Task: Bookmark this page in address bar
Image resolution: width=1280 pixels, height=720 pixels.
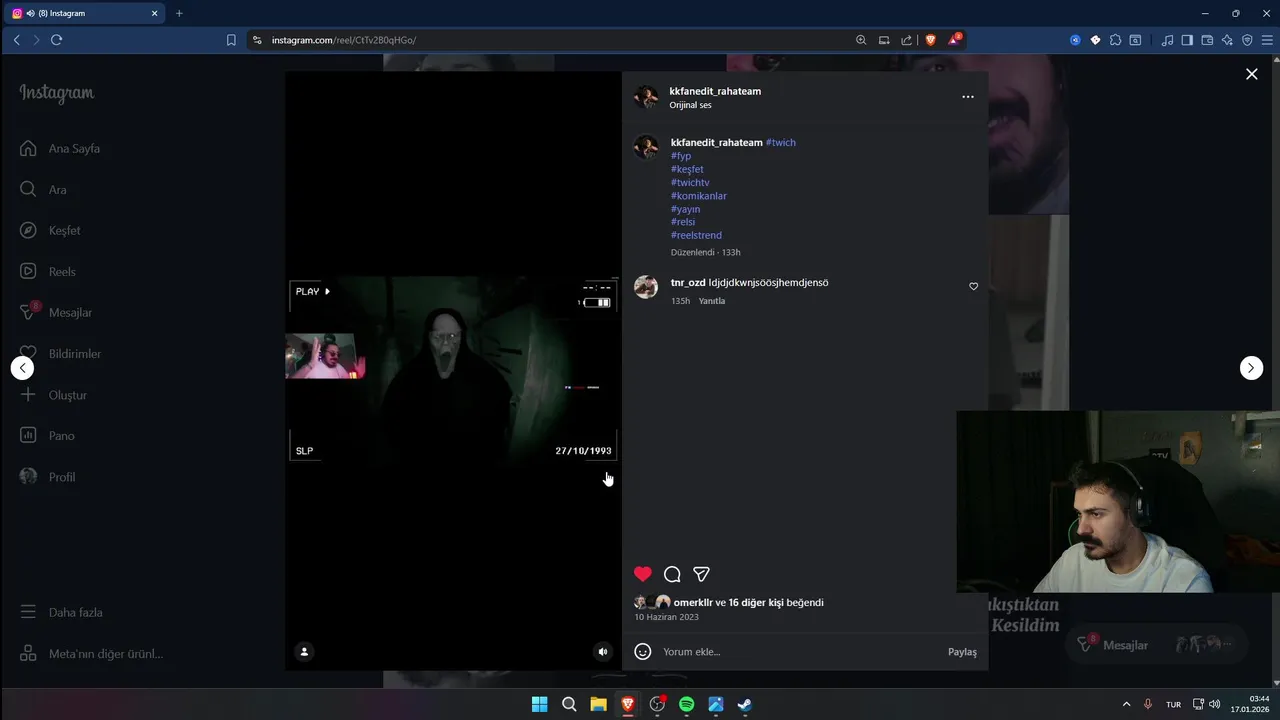Action: point(231,40)
